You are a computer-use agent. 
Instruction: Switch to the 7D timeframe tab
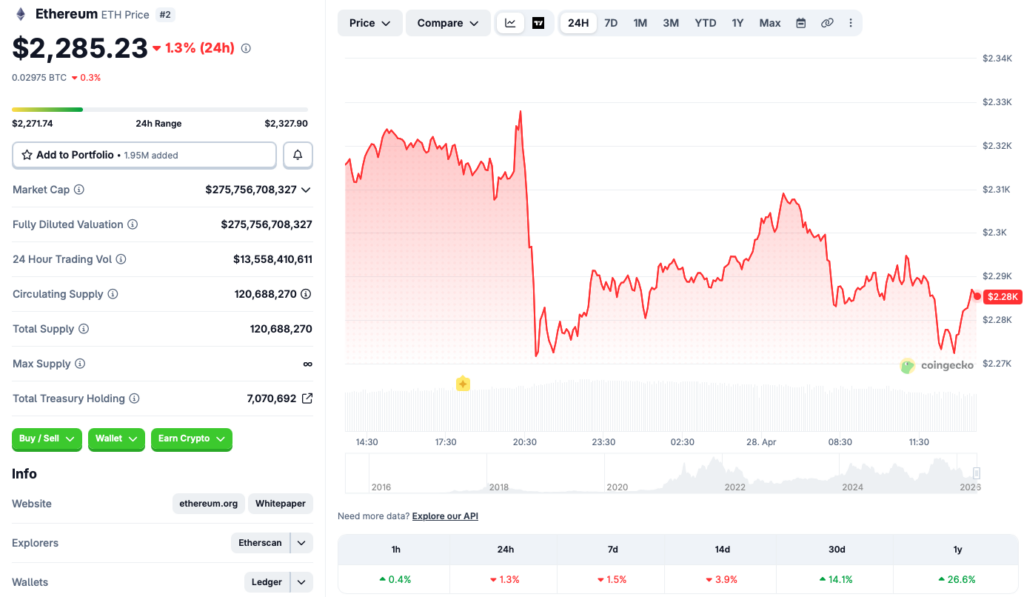(610, 22)
